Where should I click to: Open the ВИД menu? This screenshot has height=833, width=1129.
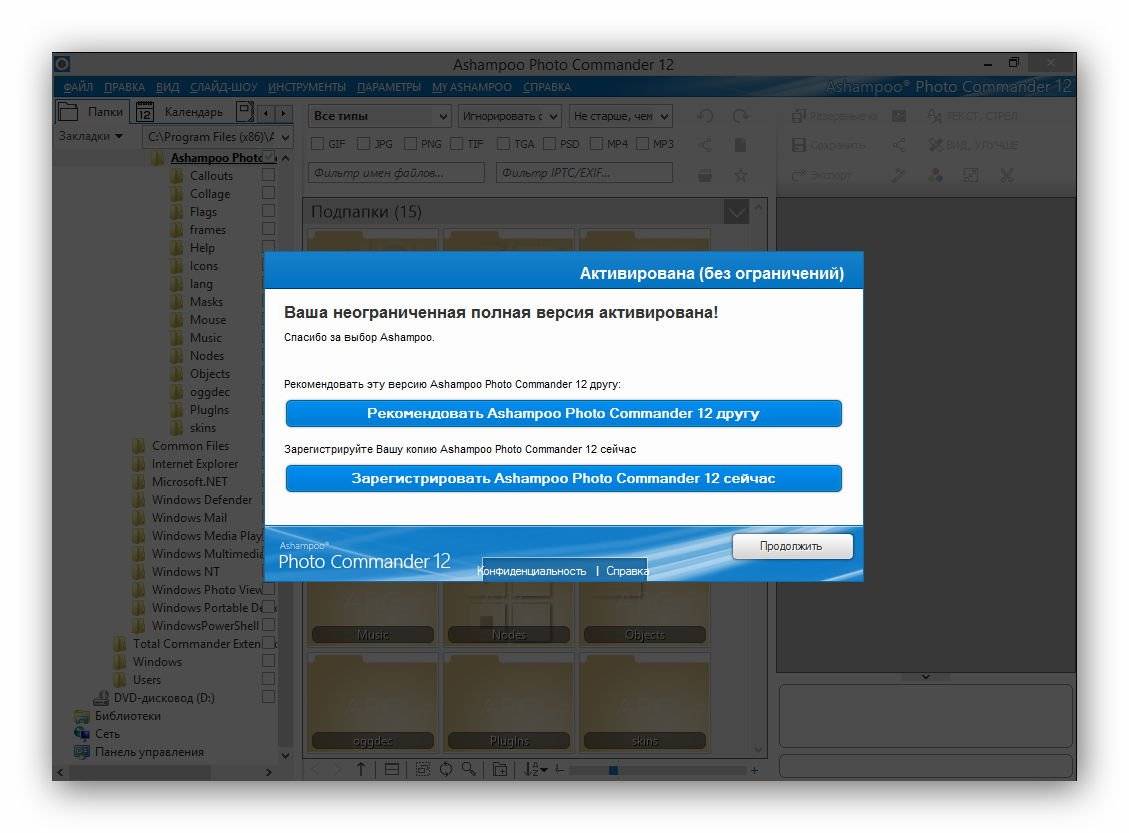pos(168,87)
